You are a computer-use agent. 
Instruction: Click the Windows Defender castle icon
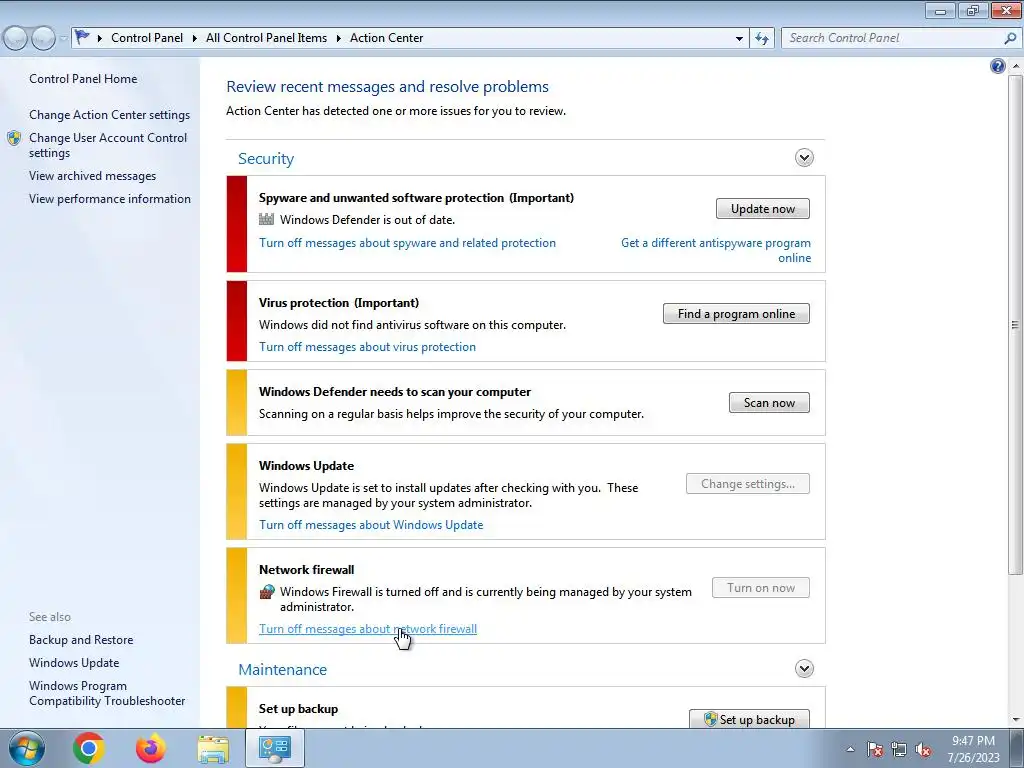pyautogui.click(x=266, y=219)
